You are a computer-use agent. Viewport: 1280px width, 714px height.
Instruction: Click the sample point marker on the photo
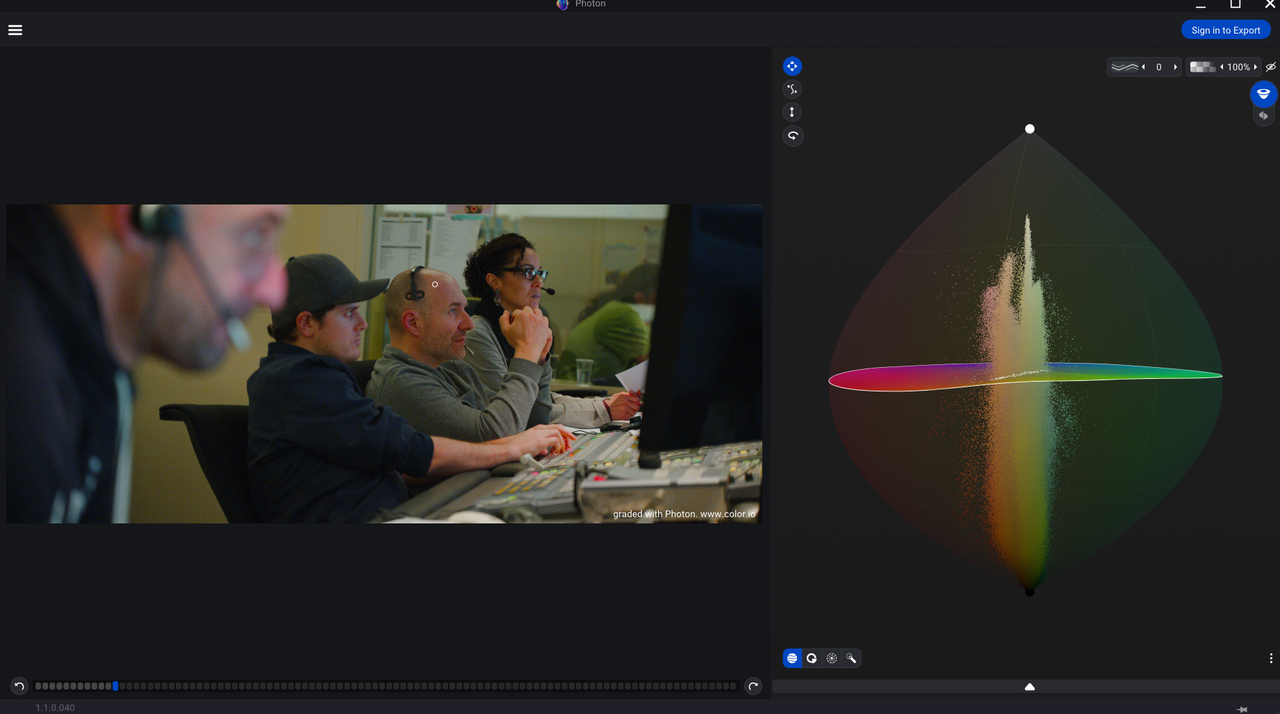pyautogui.click(x=435, y=284)
